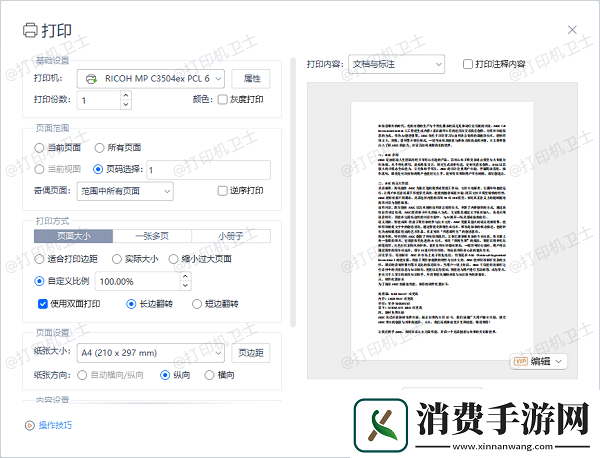This screenshot has height=458, width=600.
Task: Tick the 打印注释内容 checkbox
Action: click(468, 64)
